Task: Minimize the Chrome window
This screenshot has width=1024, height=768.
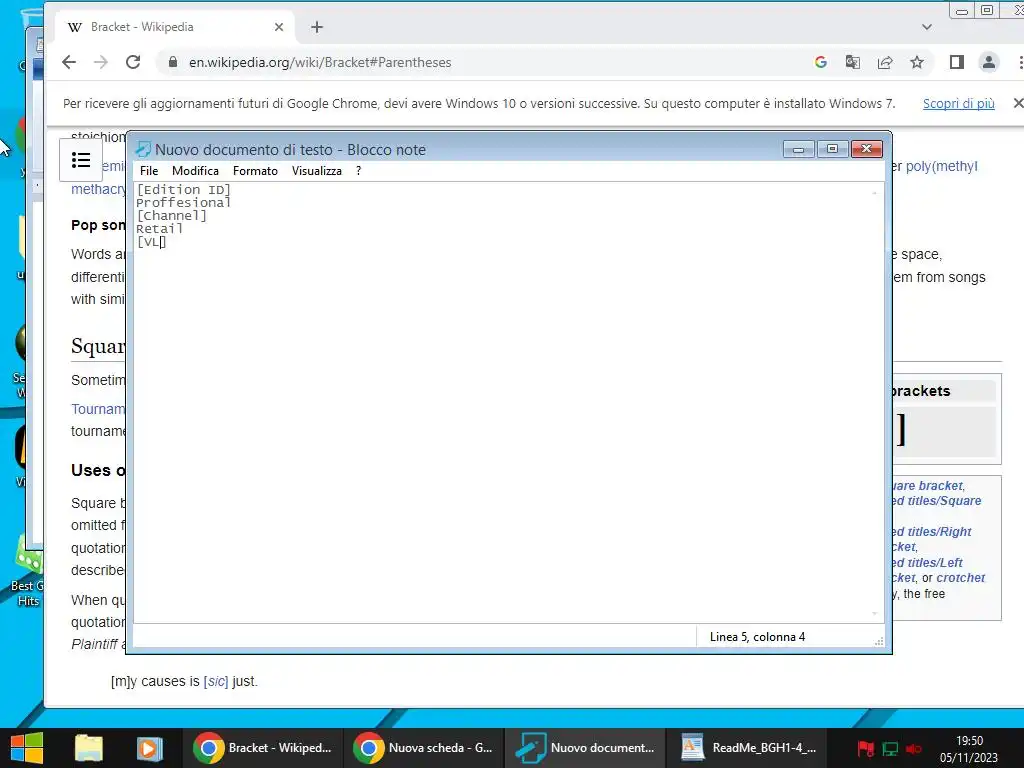Action: pos(961,10)
